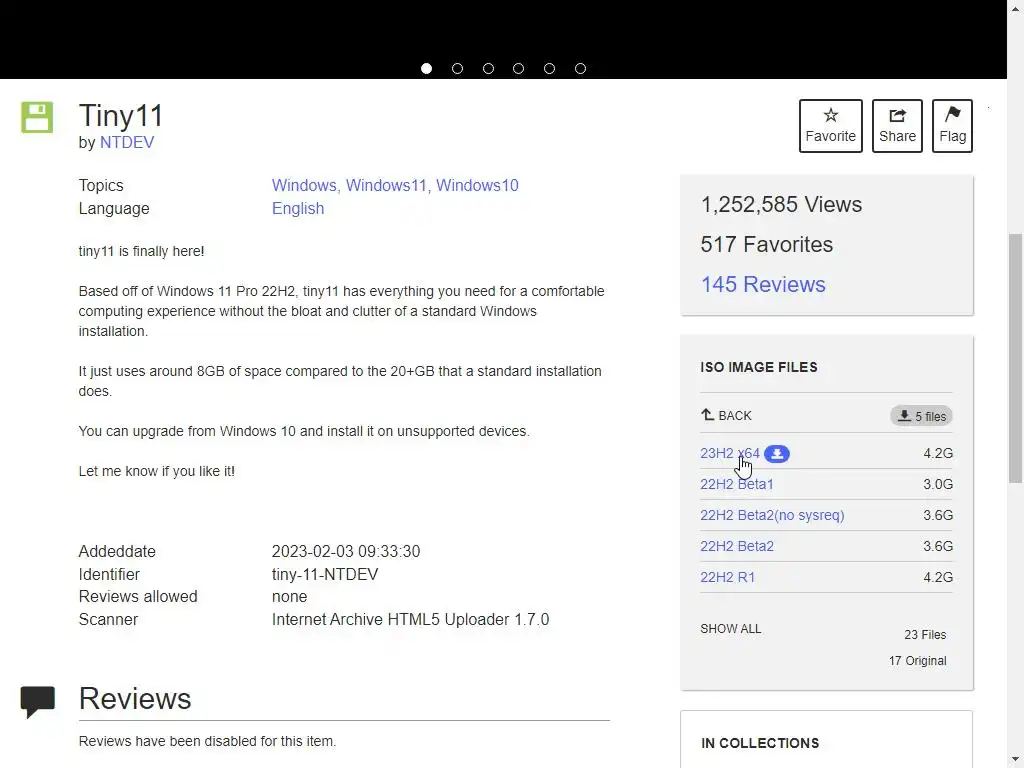Click the Reviews speech bubble icon

38,702
